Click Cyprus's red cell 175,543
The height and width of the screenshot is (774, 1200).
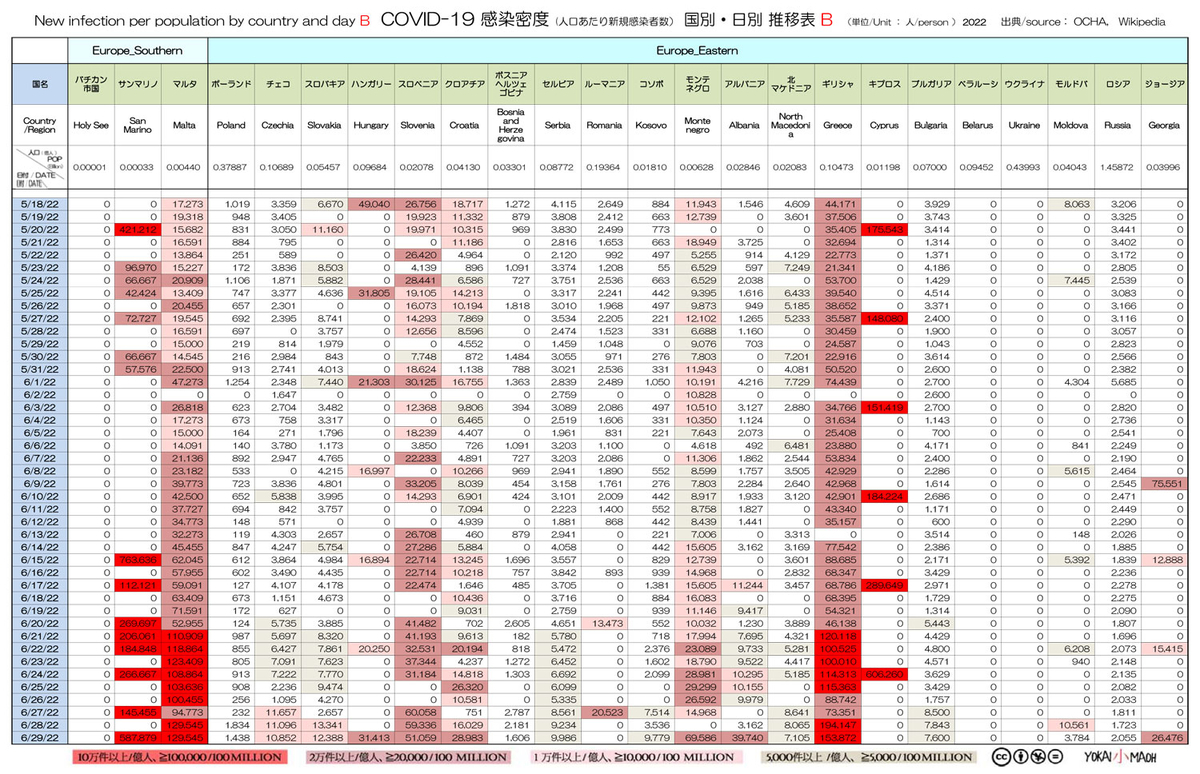[884, 229]
